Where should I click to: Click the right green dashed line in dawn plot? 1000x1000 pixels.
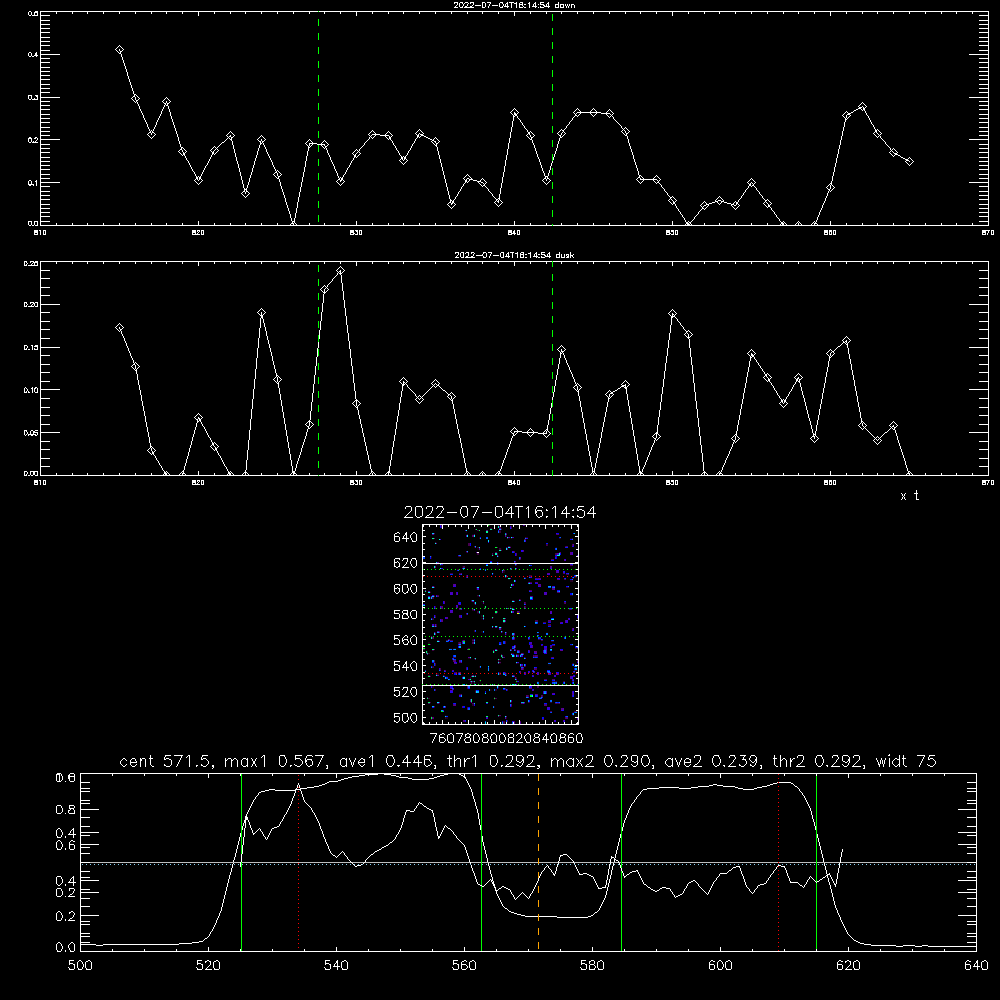point(552,118)
